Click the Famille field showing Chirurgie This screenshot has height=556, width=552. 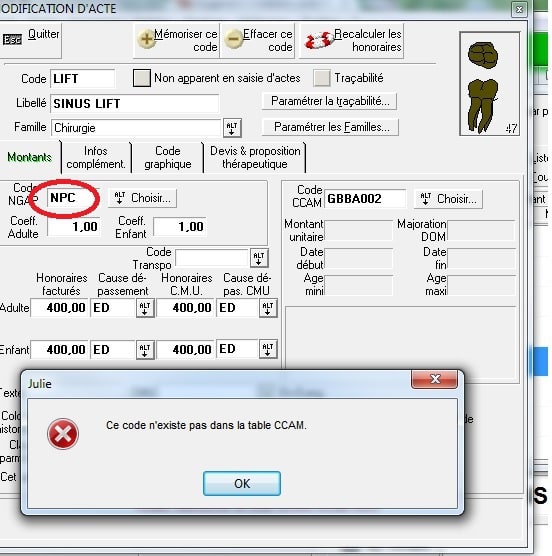(136, 128)
